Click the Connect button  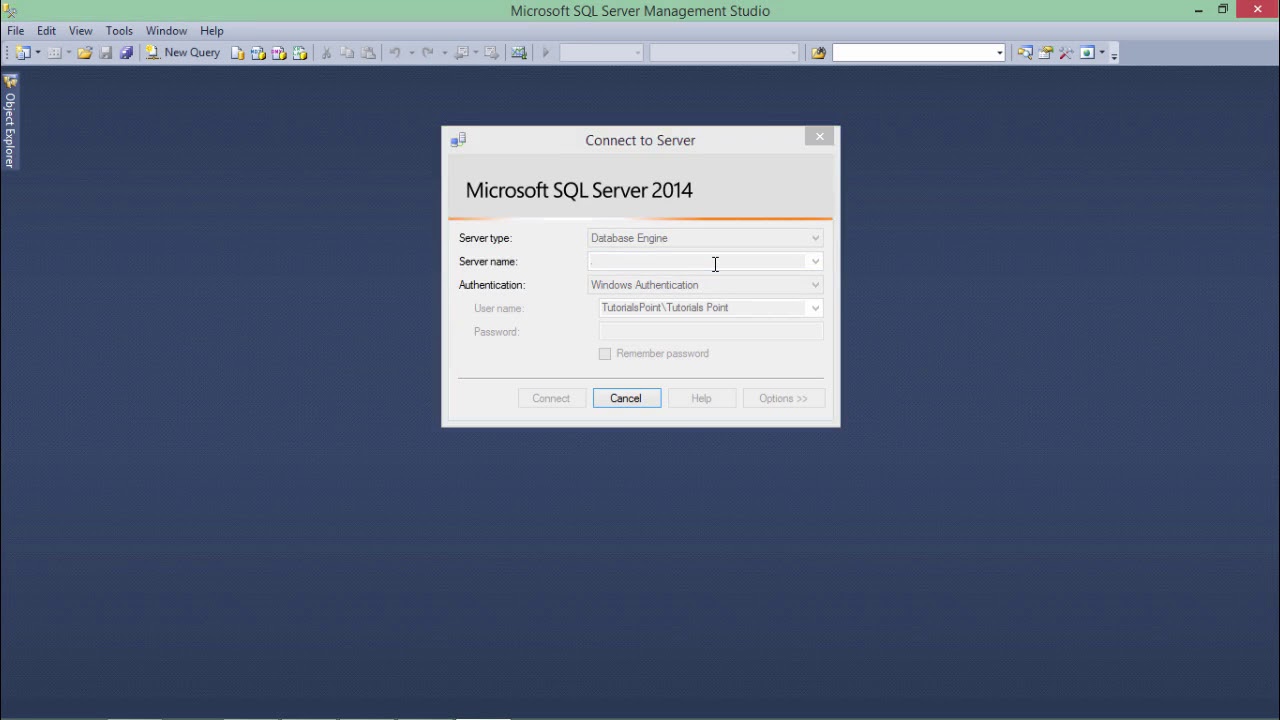(551, 398)
